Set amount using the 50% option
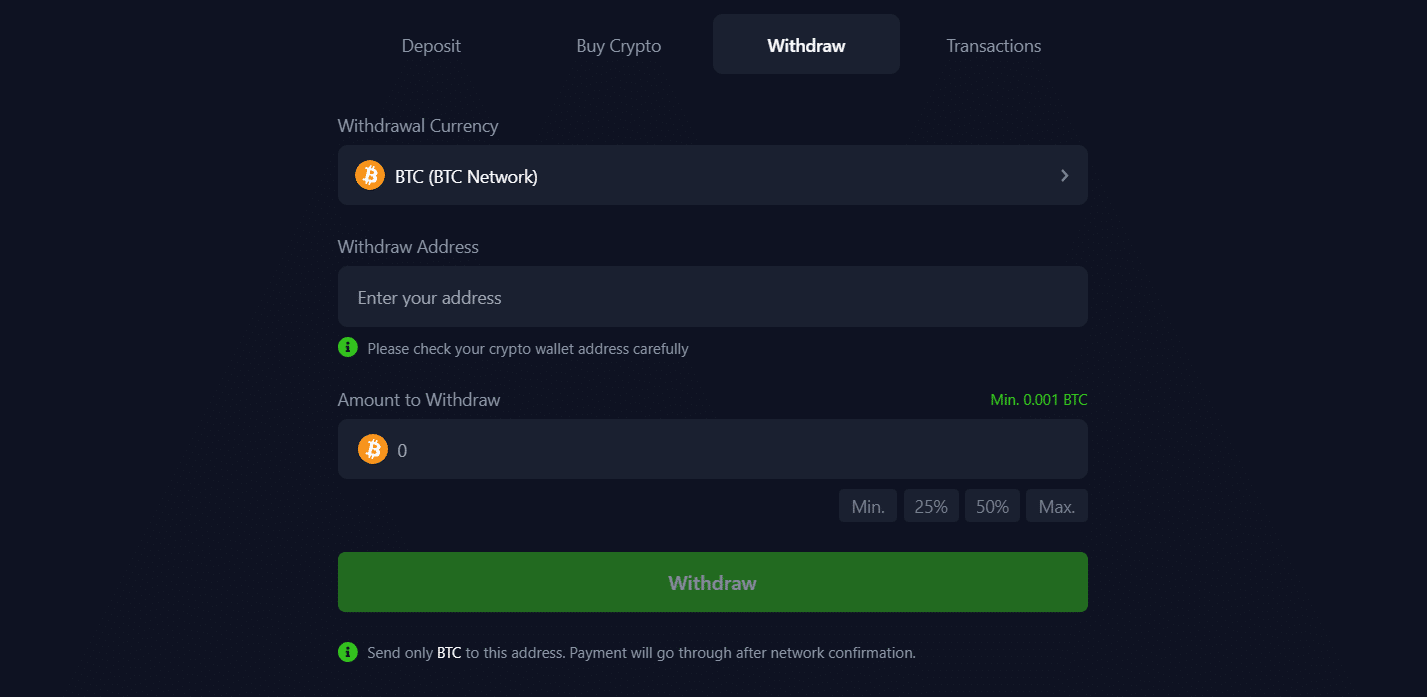Viewport: 1427px width, 697px height. click(991, 505)
